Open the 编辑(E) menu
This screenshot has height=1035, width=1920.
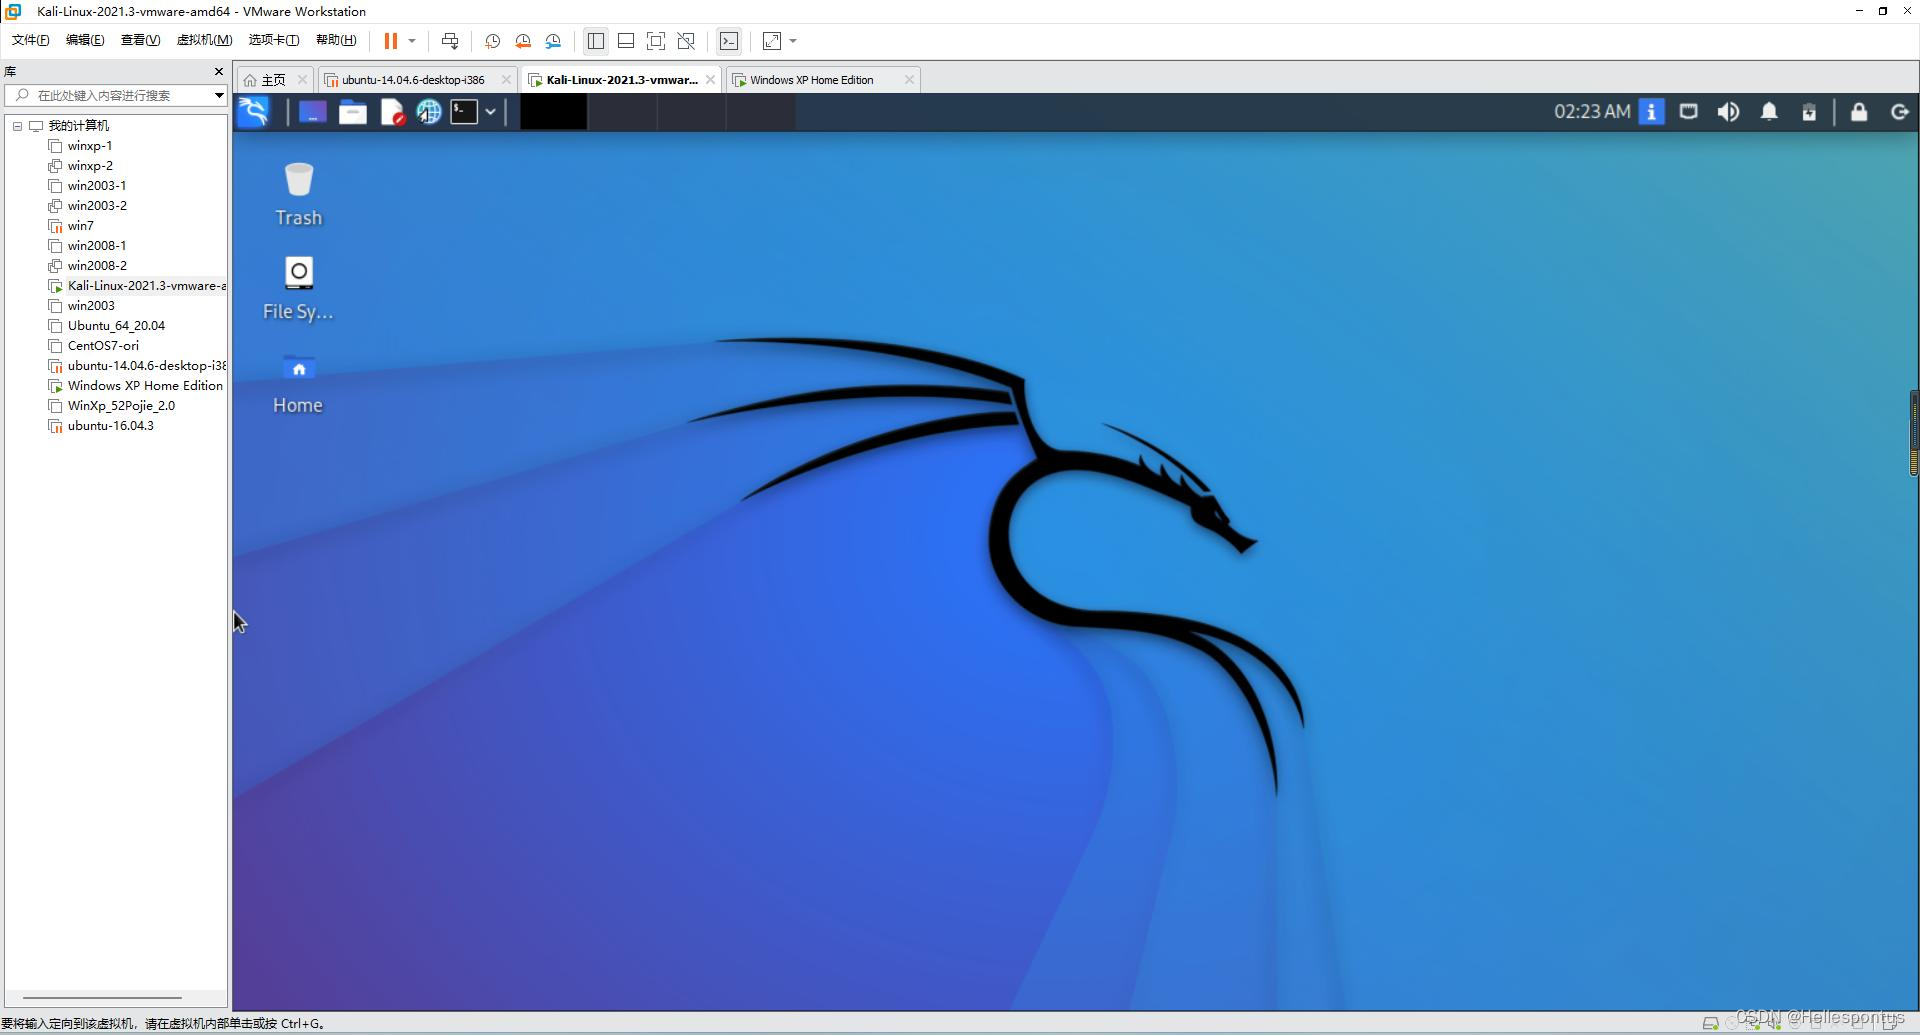pos(85,40)
